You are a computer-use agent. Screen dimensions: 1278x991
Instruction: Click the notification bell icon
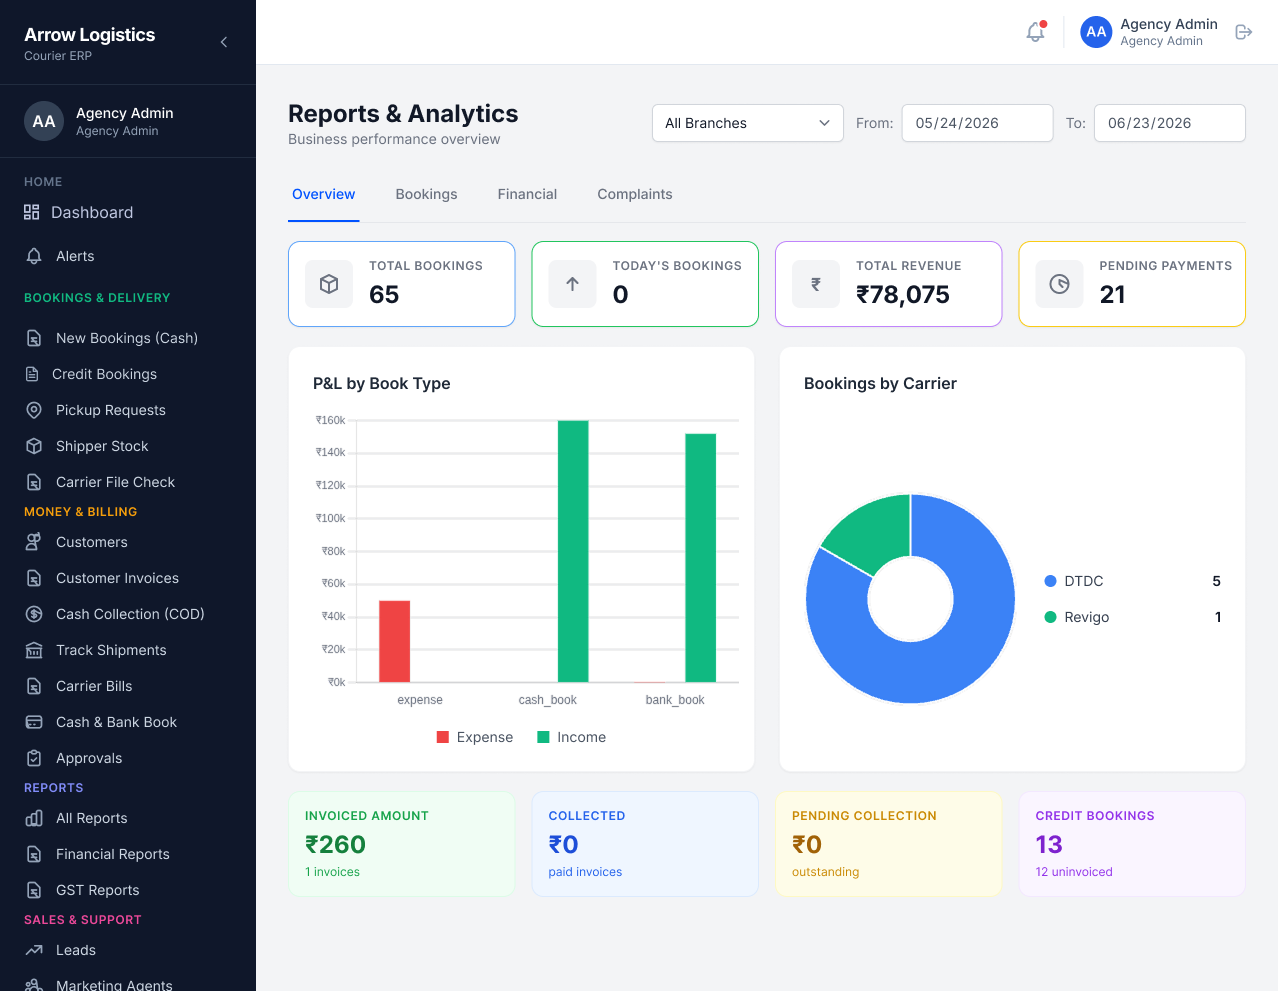click(1036, 32)
